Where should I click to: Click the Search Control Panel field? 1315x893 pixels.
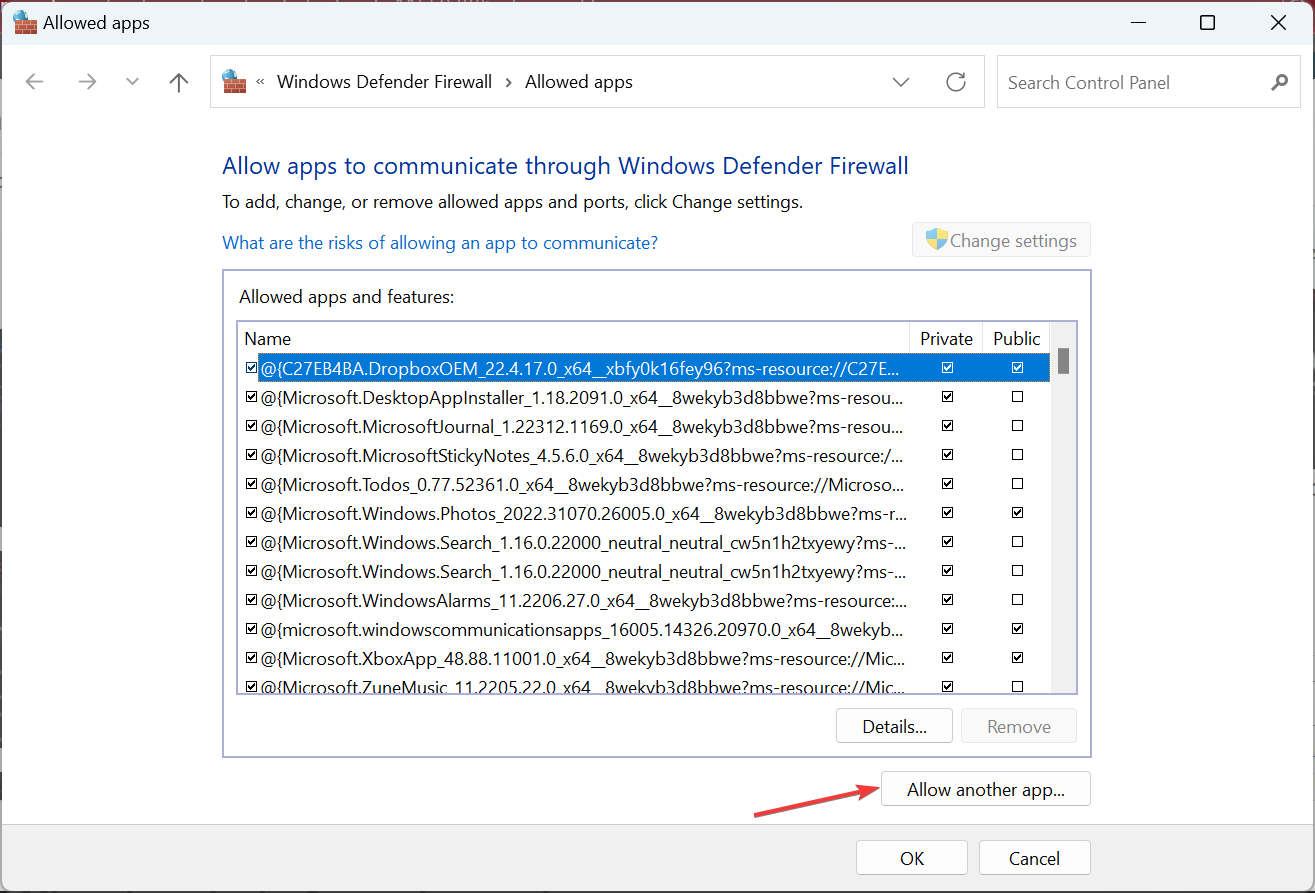pos(1130,82)
